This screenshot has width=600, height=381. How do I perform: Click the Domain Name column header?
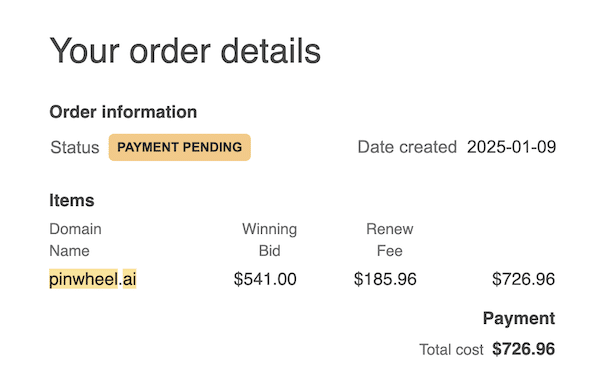coord(75,240)
